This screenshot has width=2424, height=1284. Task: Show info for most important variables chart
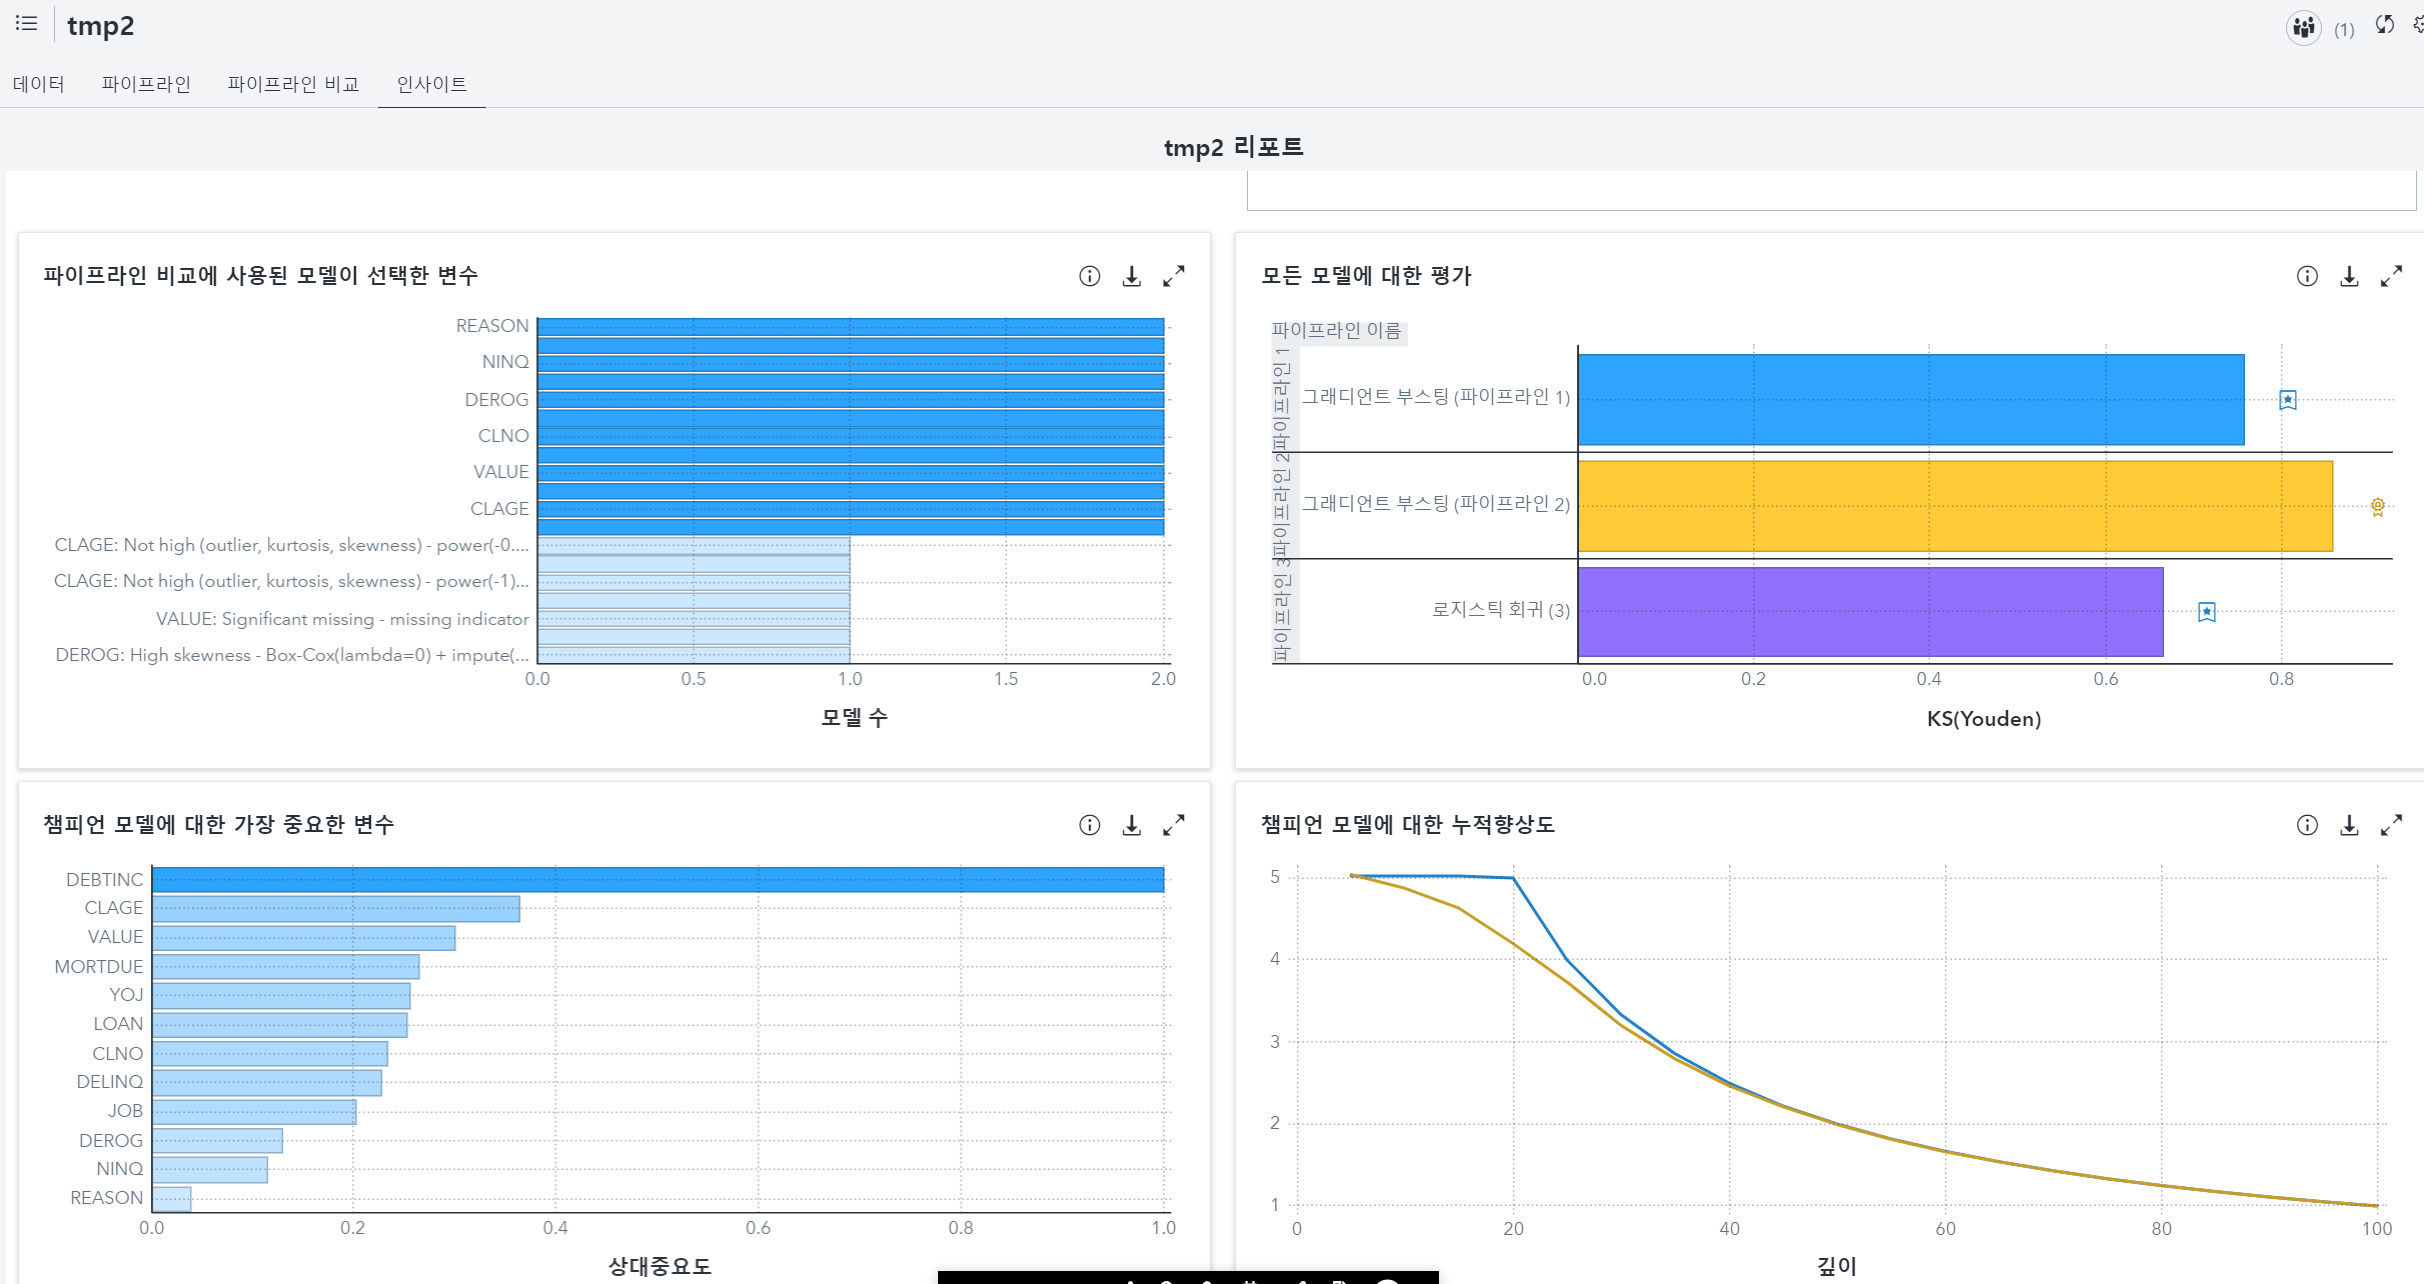coord(1089,825)
